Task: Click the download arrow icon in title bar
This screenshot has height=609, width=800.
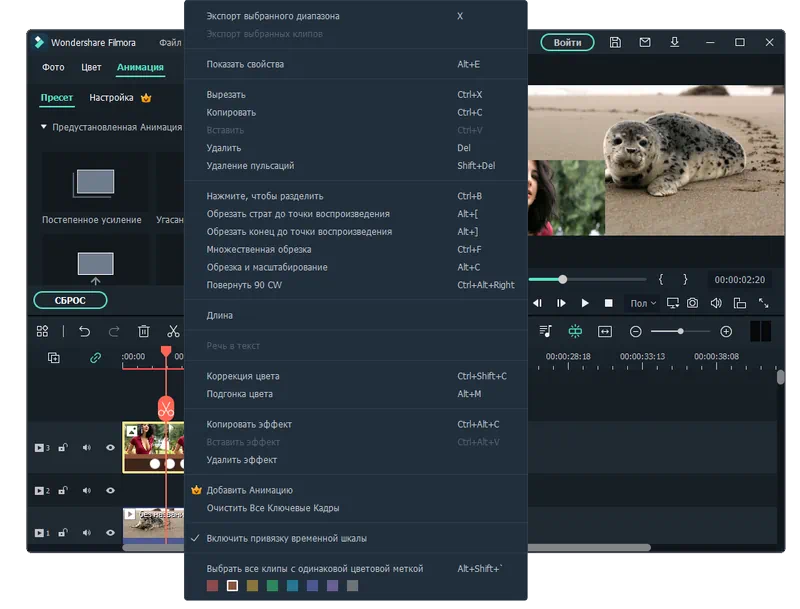Action: coord(674,43)
